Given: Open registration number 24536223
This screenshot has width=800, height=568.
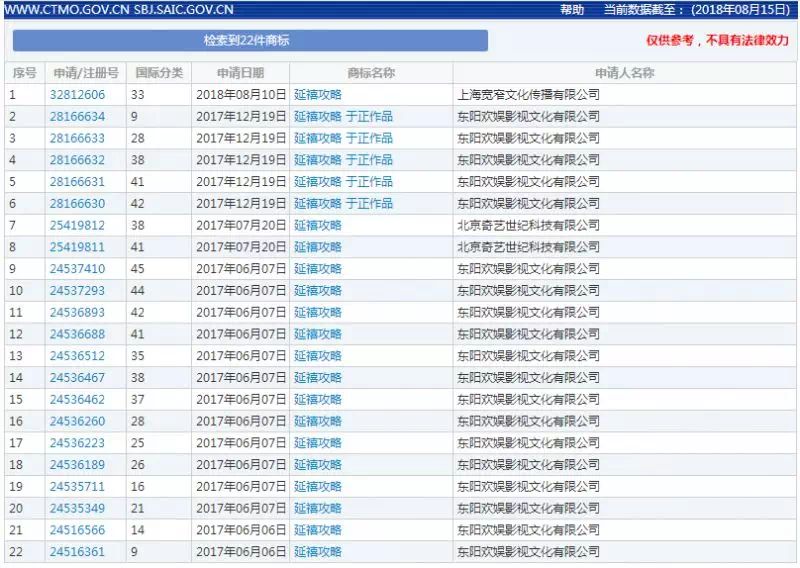Looking at the screenshot, I should 77,443.
